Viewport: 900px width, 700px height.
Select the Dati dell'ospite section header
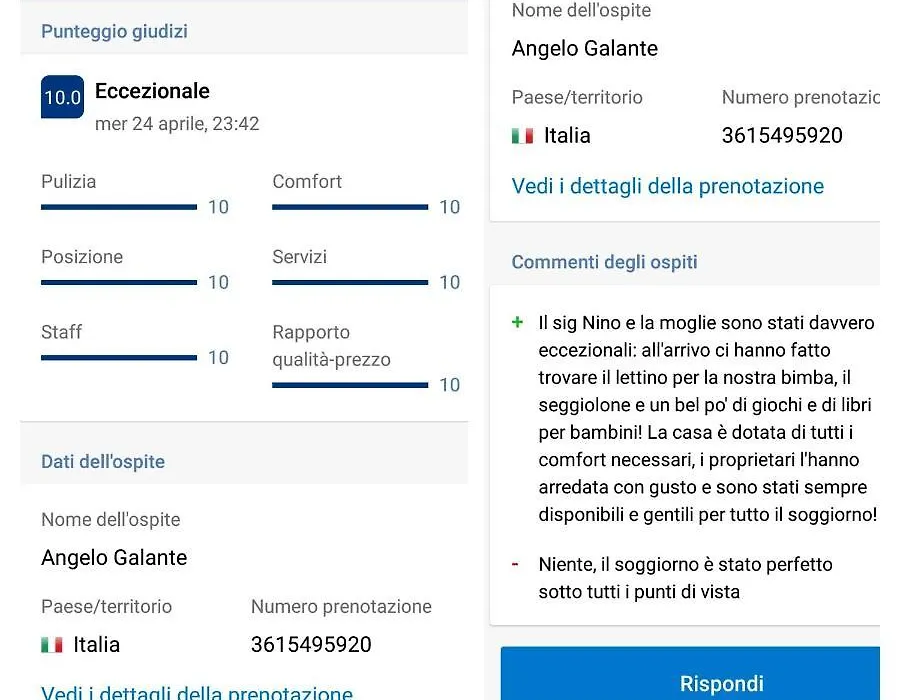(103, 462)
